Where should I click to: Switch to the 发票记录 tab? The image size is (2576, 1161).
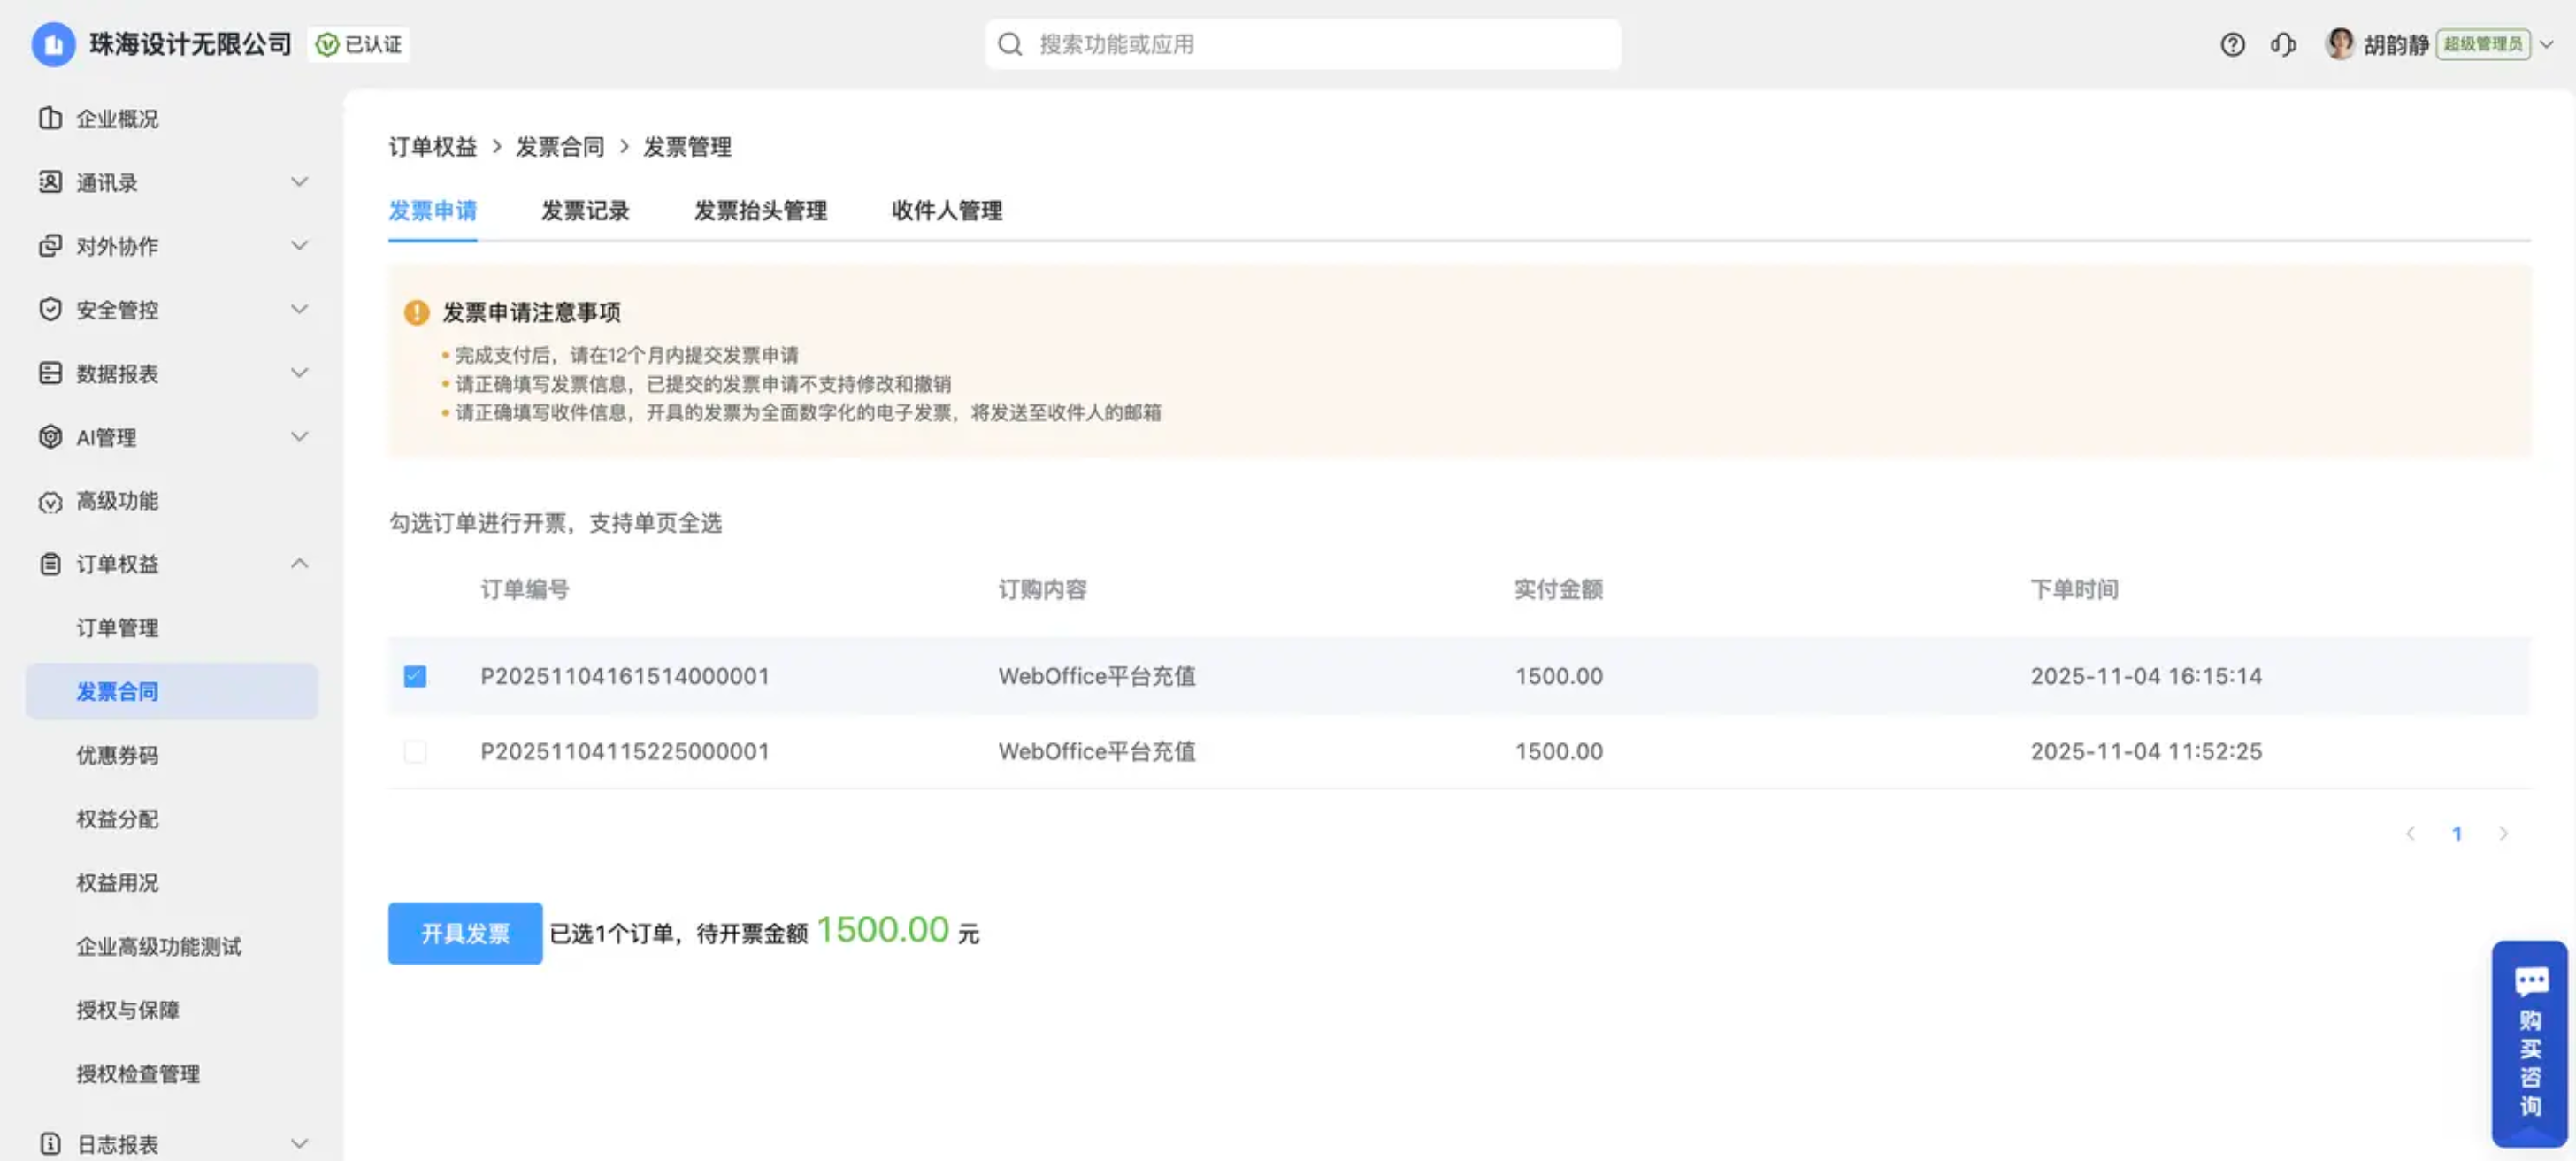point(586,211)
